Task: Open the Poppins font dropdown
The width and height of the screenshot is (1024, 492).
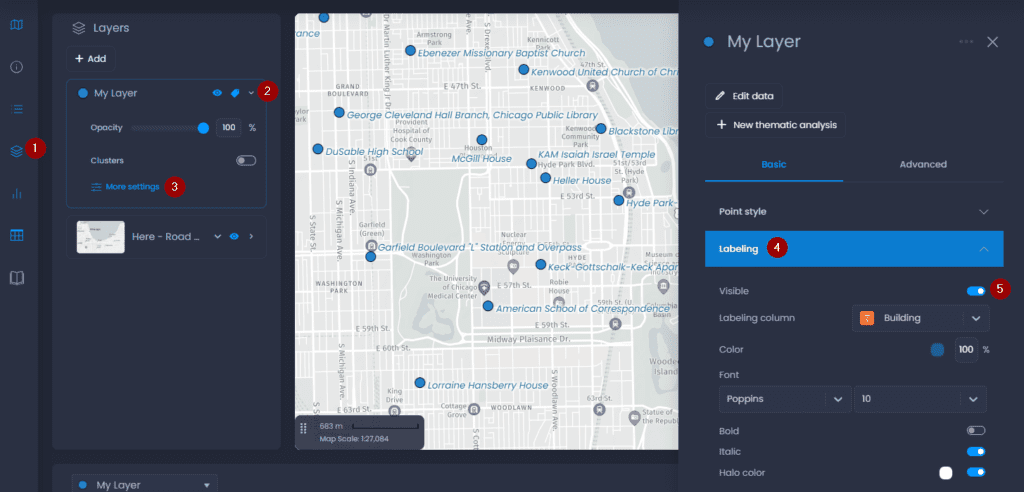Action: 785,399
